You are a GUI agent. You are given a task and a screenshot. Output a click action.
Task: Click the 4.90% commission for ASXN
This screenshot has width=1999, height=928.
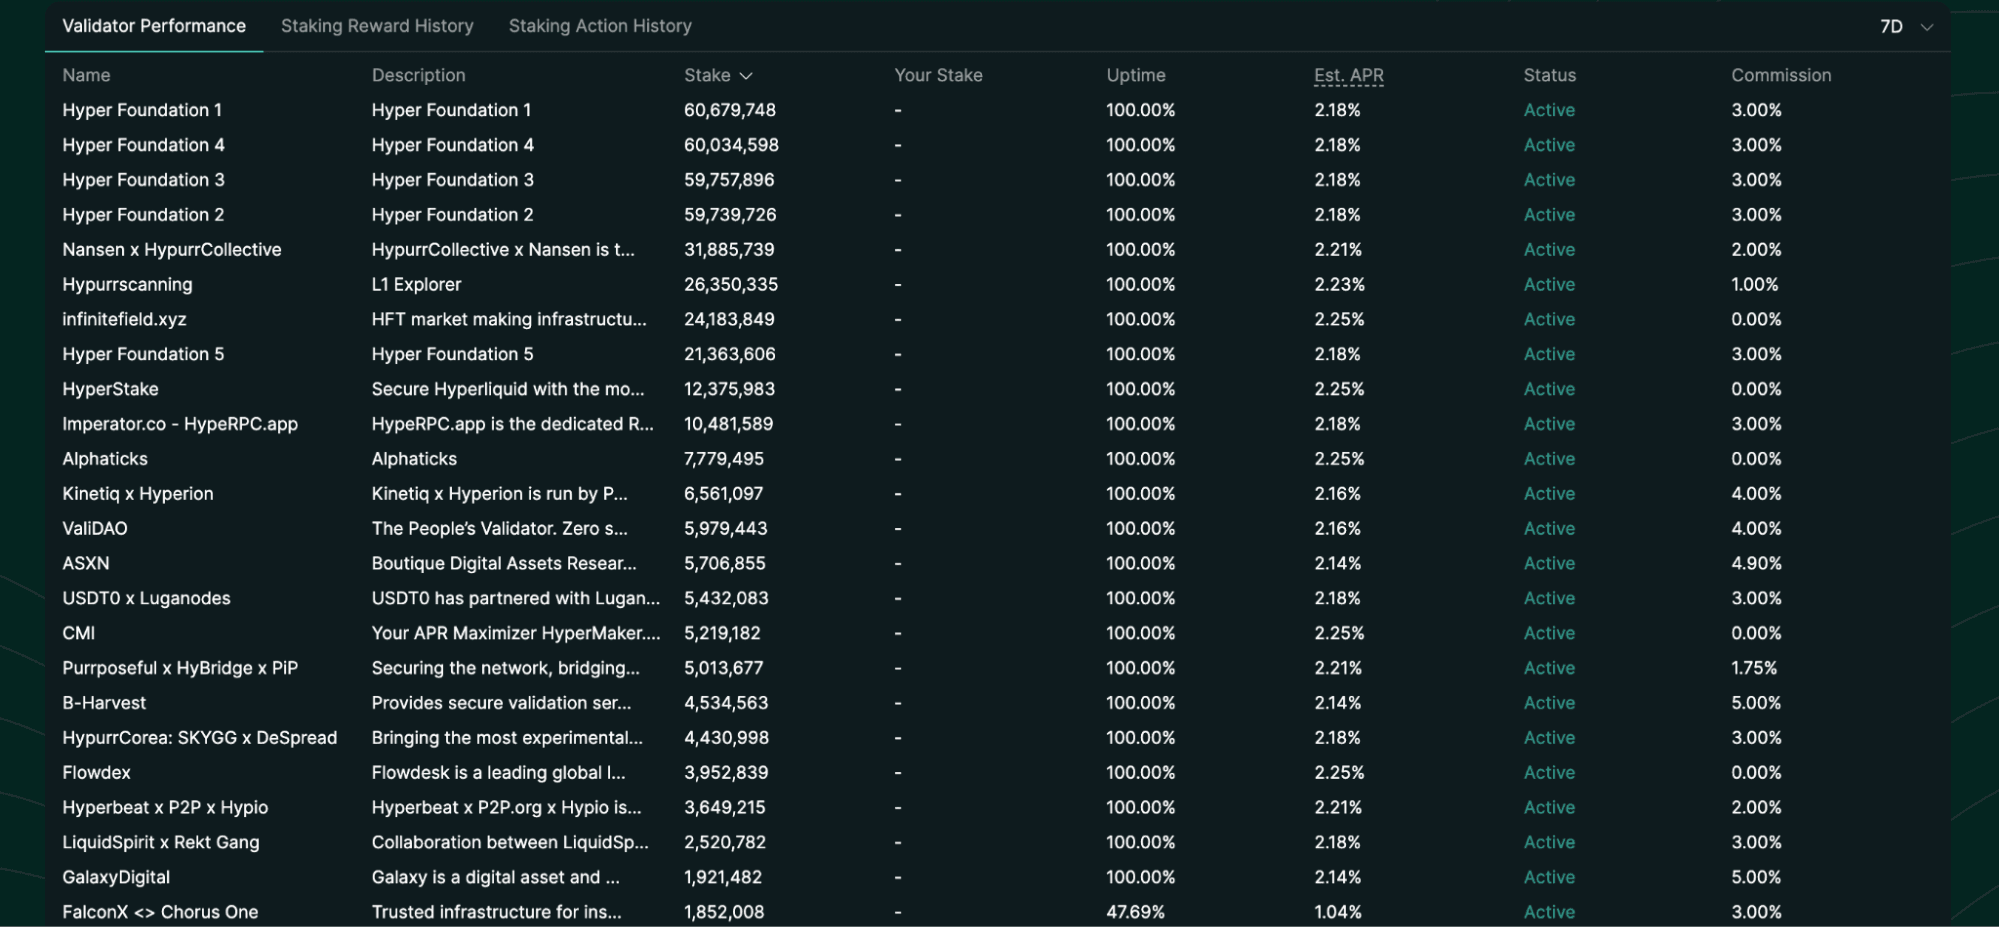coord(1756,564)
